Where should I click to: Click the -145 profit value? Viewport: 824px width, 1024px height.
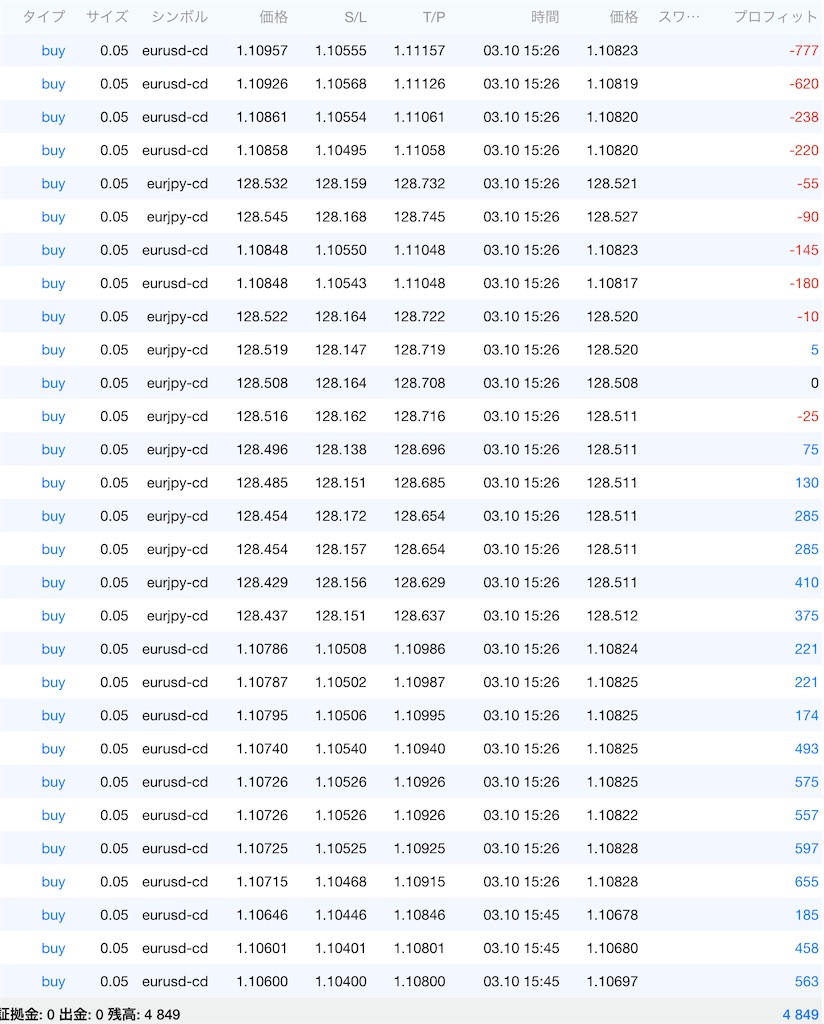click(x=803, y=250)
